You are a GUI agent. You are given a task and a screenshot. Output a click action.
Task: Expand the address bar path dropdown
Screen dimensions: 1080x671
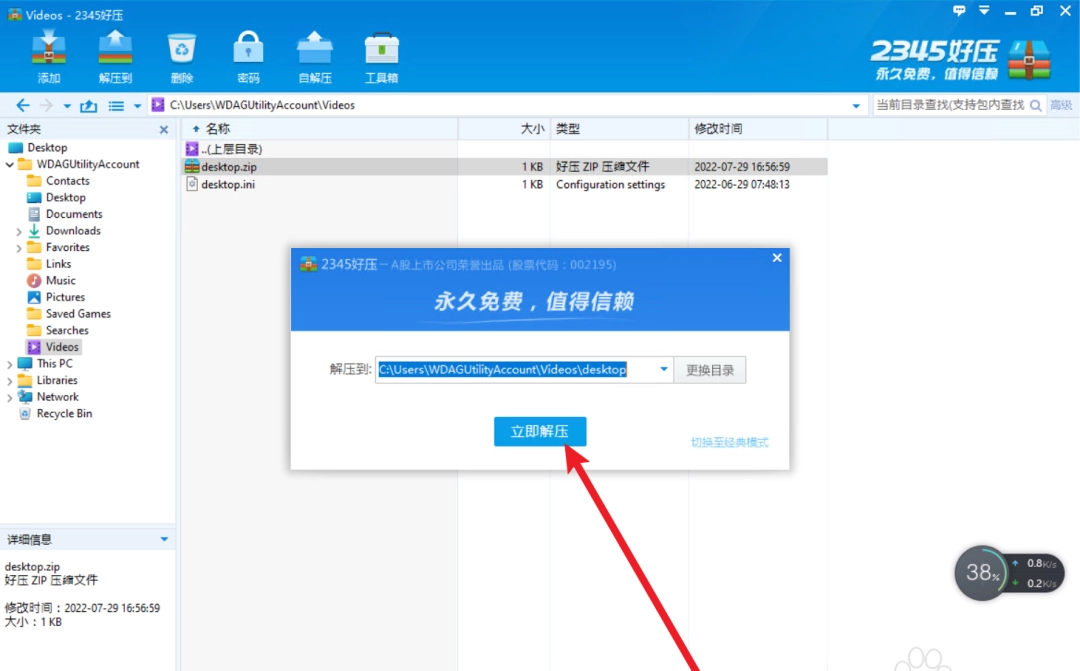tap(856, 106)
